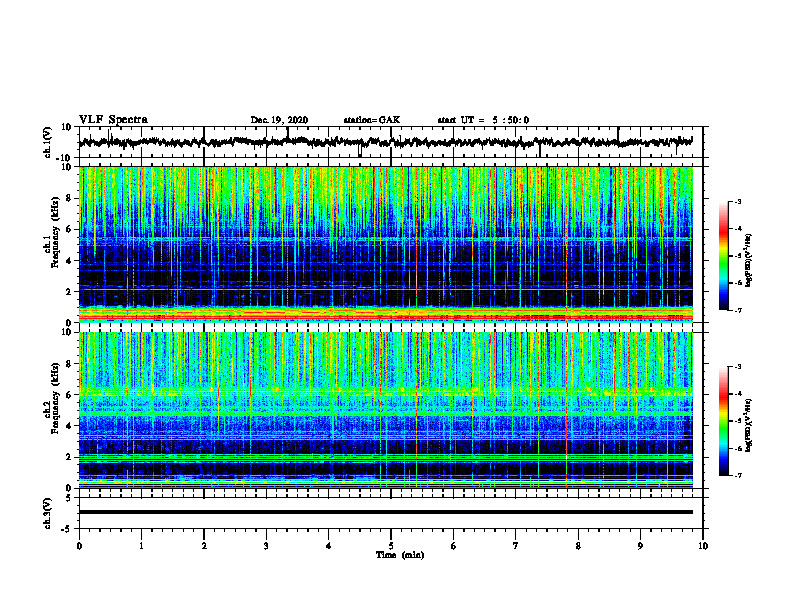Image resolution: width=792 pixels, height=612 pixels.
Task: Click the "ch.1(V)" waveform axis label
Action: 48,142
